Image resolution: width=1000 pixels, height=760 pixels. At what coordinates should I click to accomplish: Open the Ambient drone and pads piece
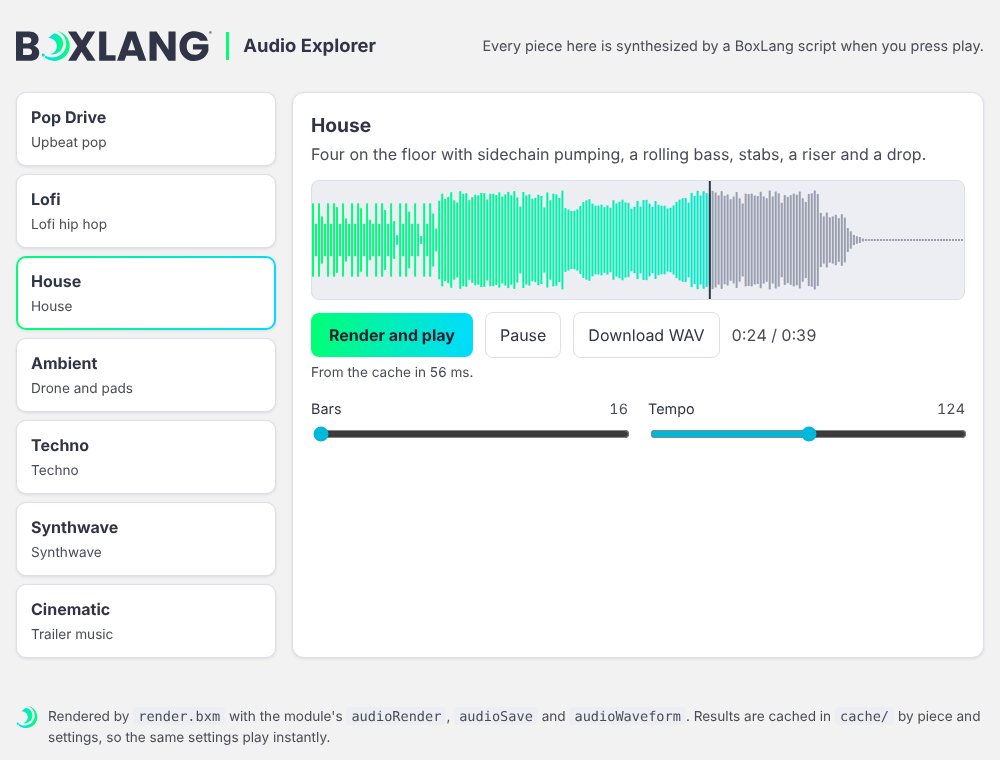[x=146, y=375]
